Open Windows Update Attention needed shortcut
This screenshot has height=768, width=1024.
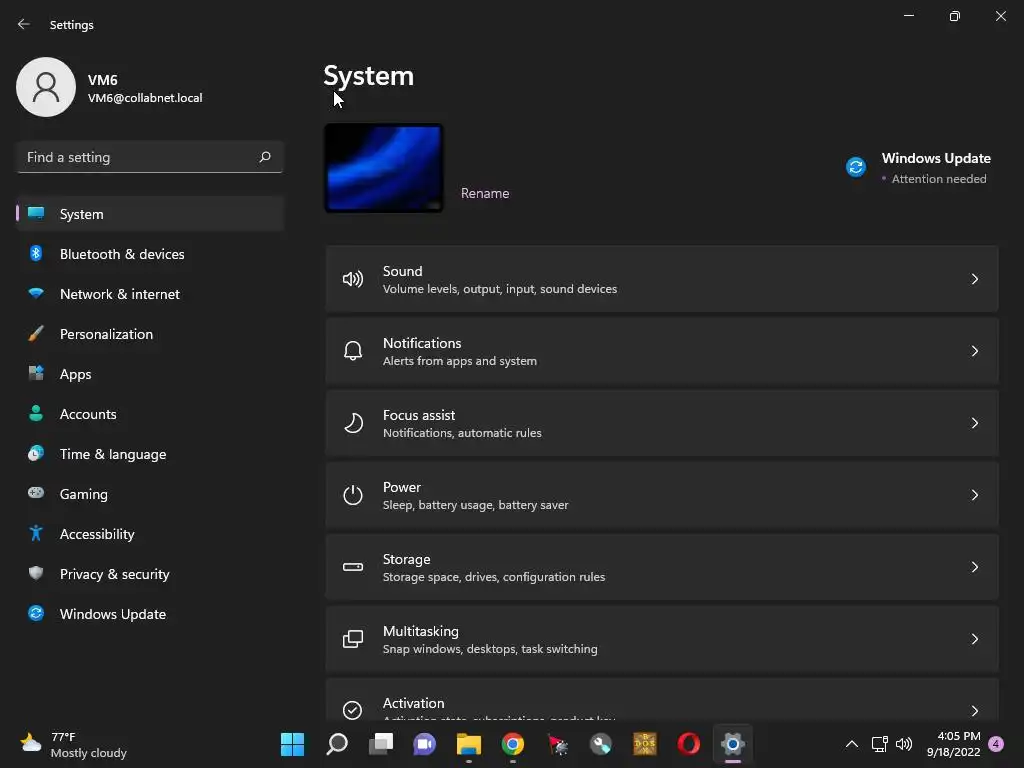pos(918,168)
